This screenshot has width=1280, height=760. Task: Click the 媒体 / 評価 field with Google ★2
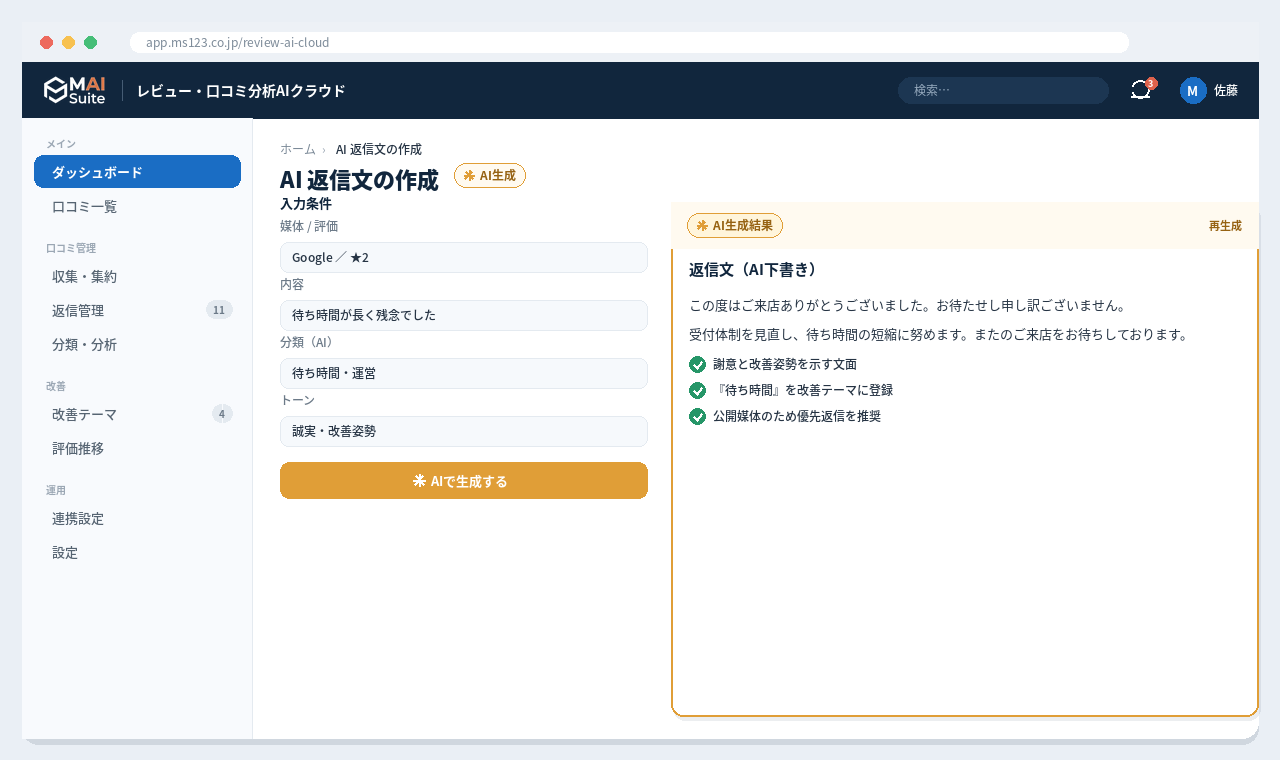(x=464, y=257)
